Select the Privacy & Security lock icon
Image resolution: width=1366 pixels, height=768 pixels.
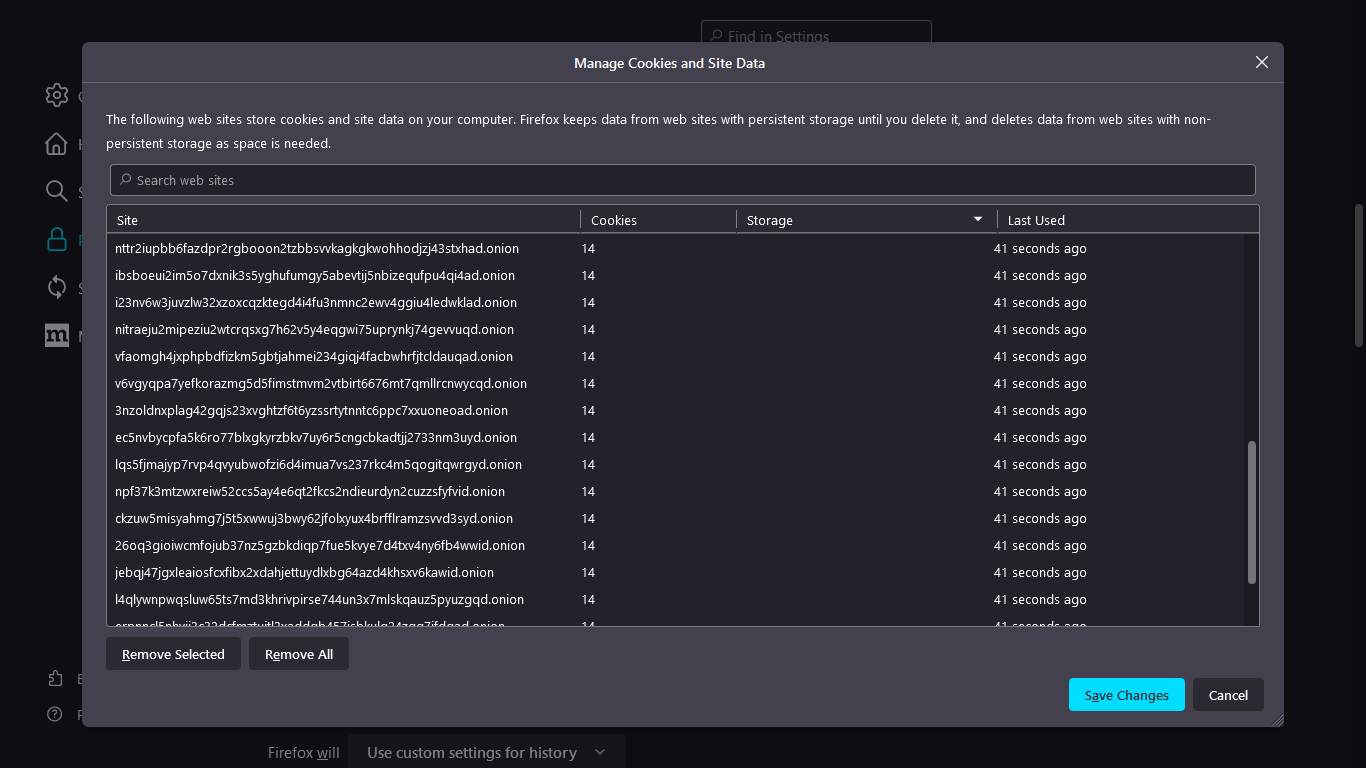tap(57, 239)
